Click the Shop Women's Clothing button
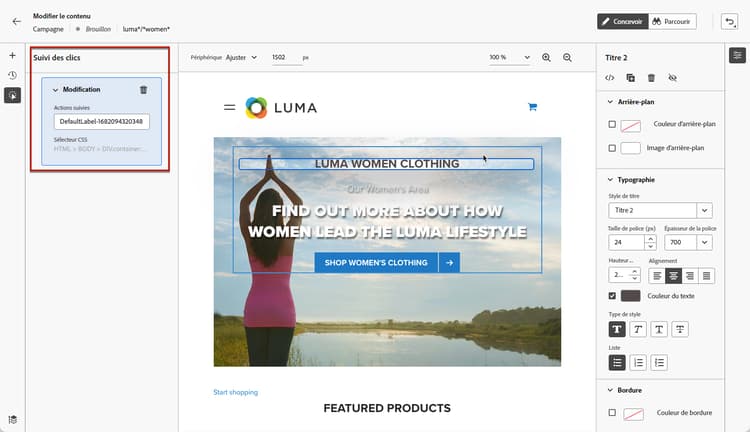750x432 pixels. click(376, 263)
